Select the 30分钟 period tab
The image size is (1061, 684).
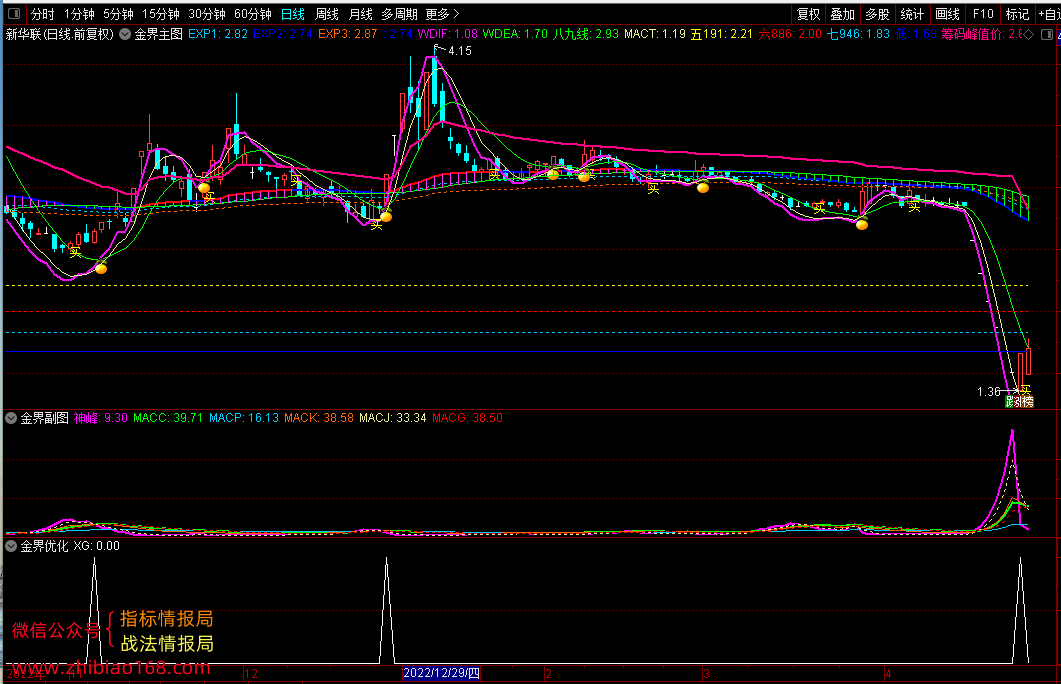[x=206, y=14]
